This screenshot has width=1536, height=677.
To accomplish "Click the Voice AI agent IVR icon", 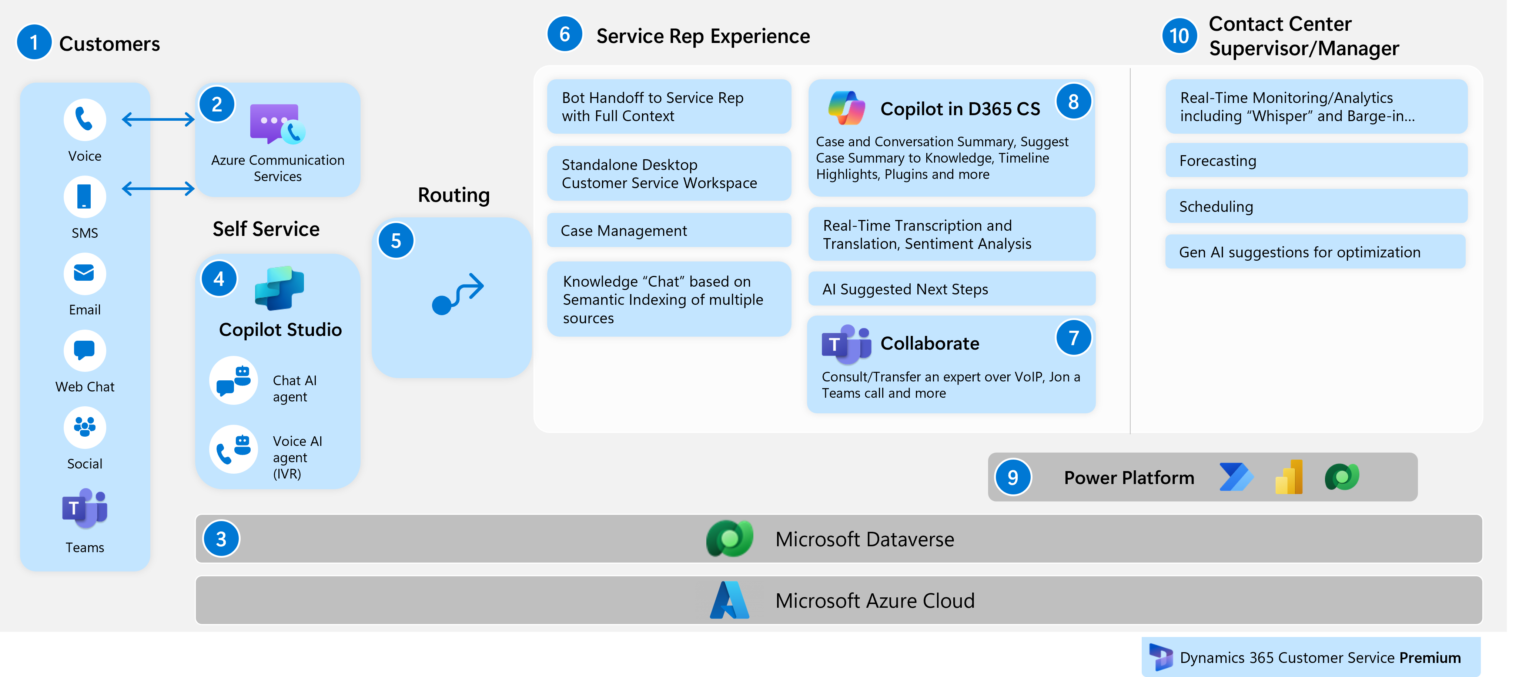I will pyautogui.click(x=232, y=450).
